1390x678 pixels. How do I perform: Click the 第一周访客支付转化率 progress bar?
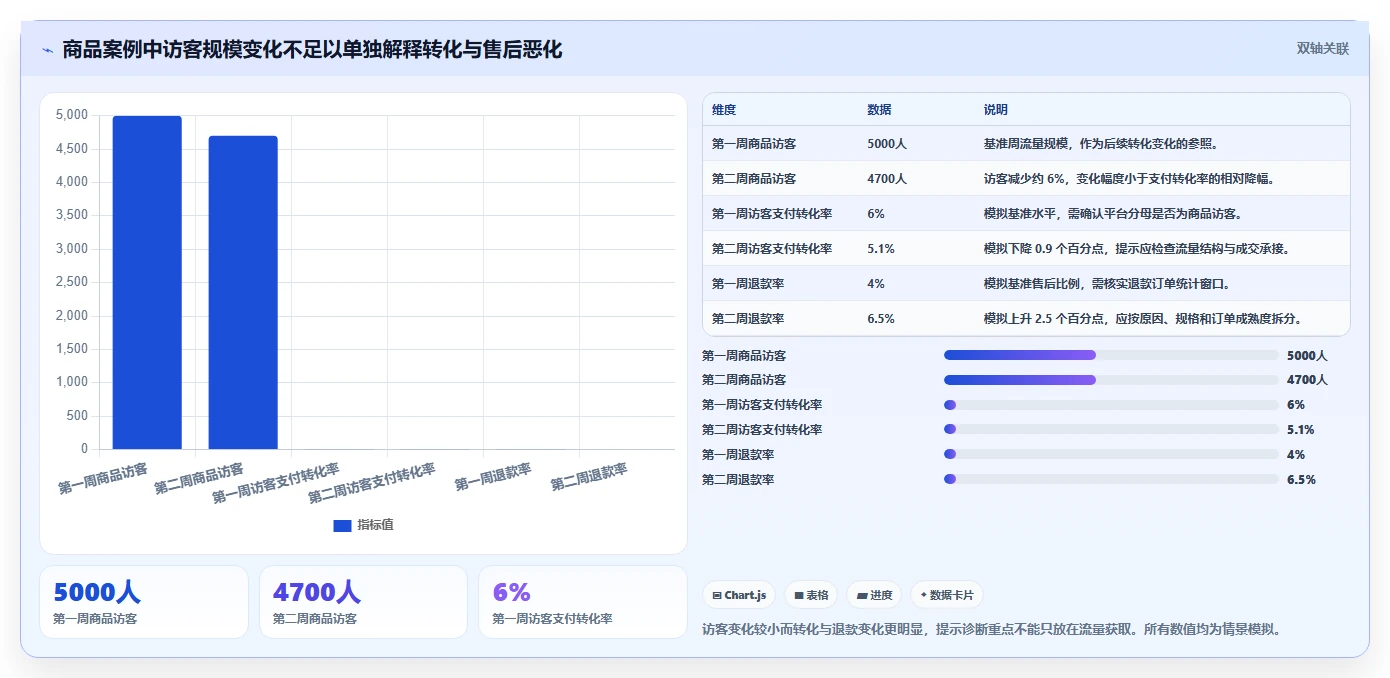point(1111,405)
